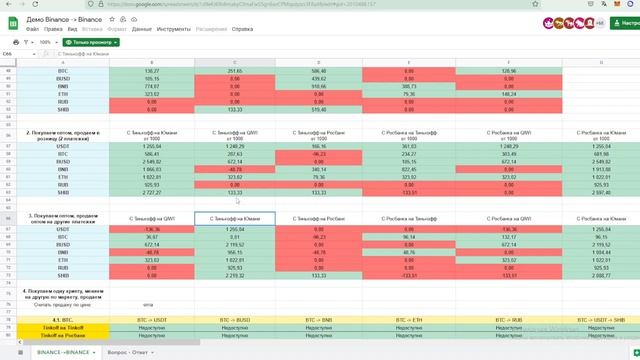The image size is (640, 360).
Task: Click the Считать продажу по цене label
Action: [x=62, y=305]
